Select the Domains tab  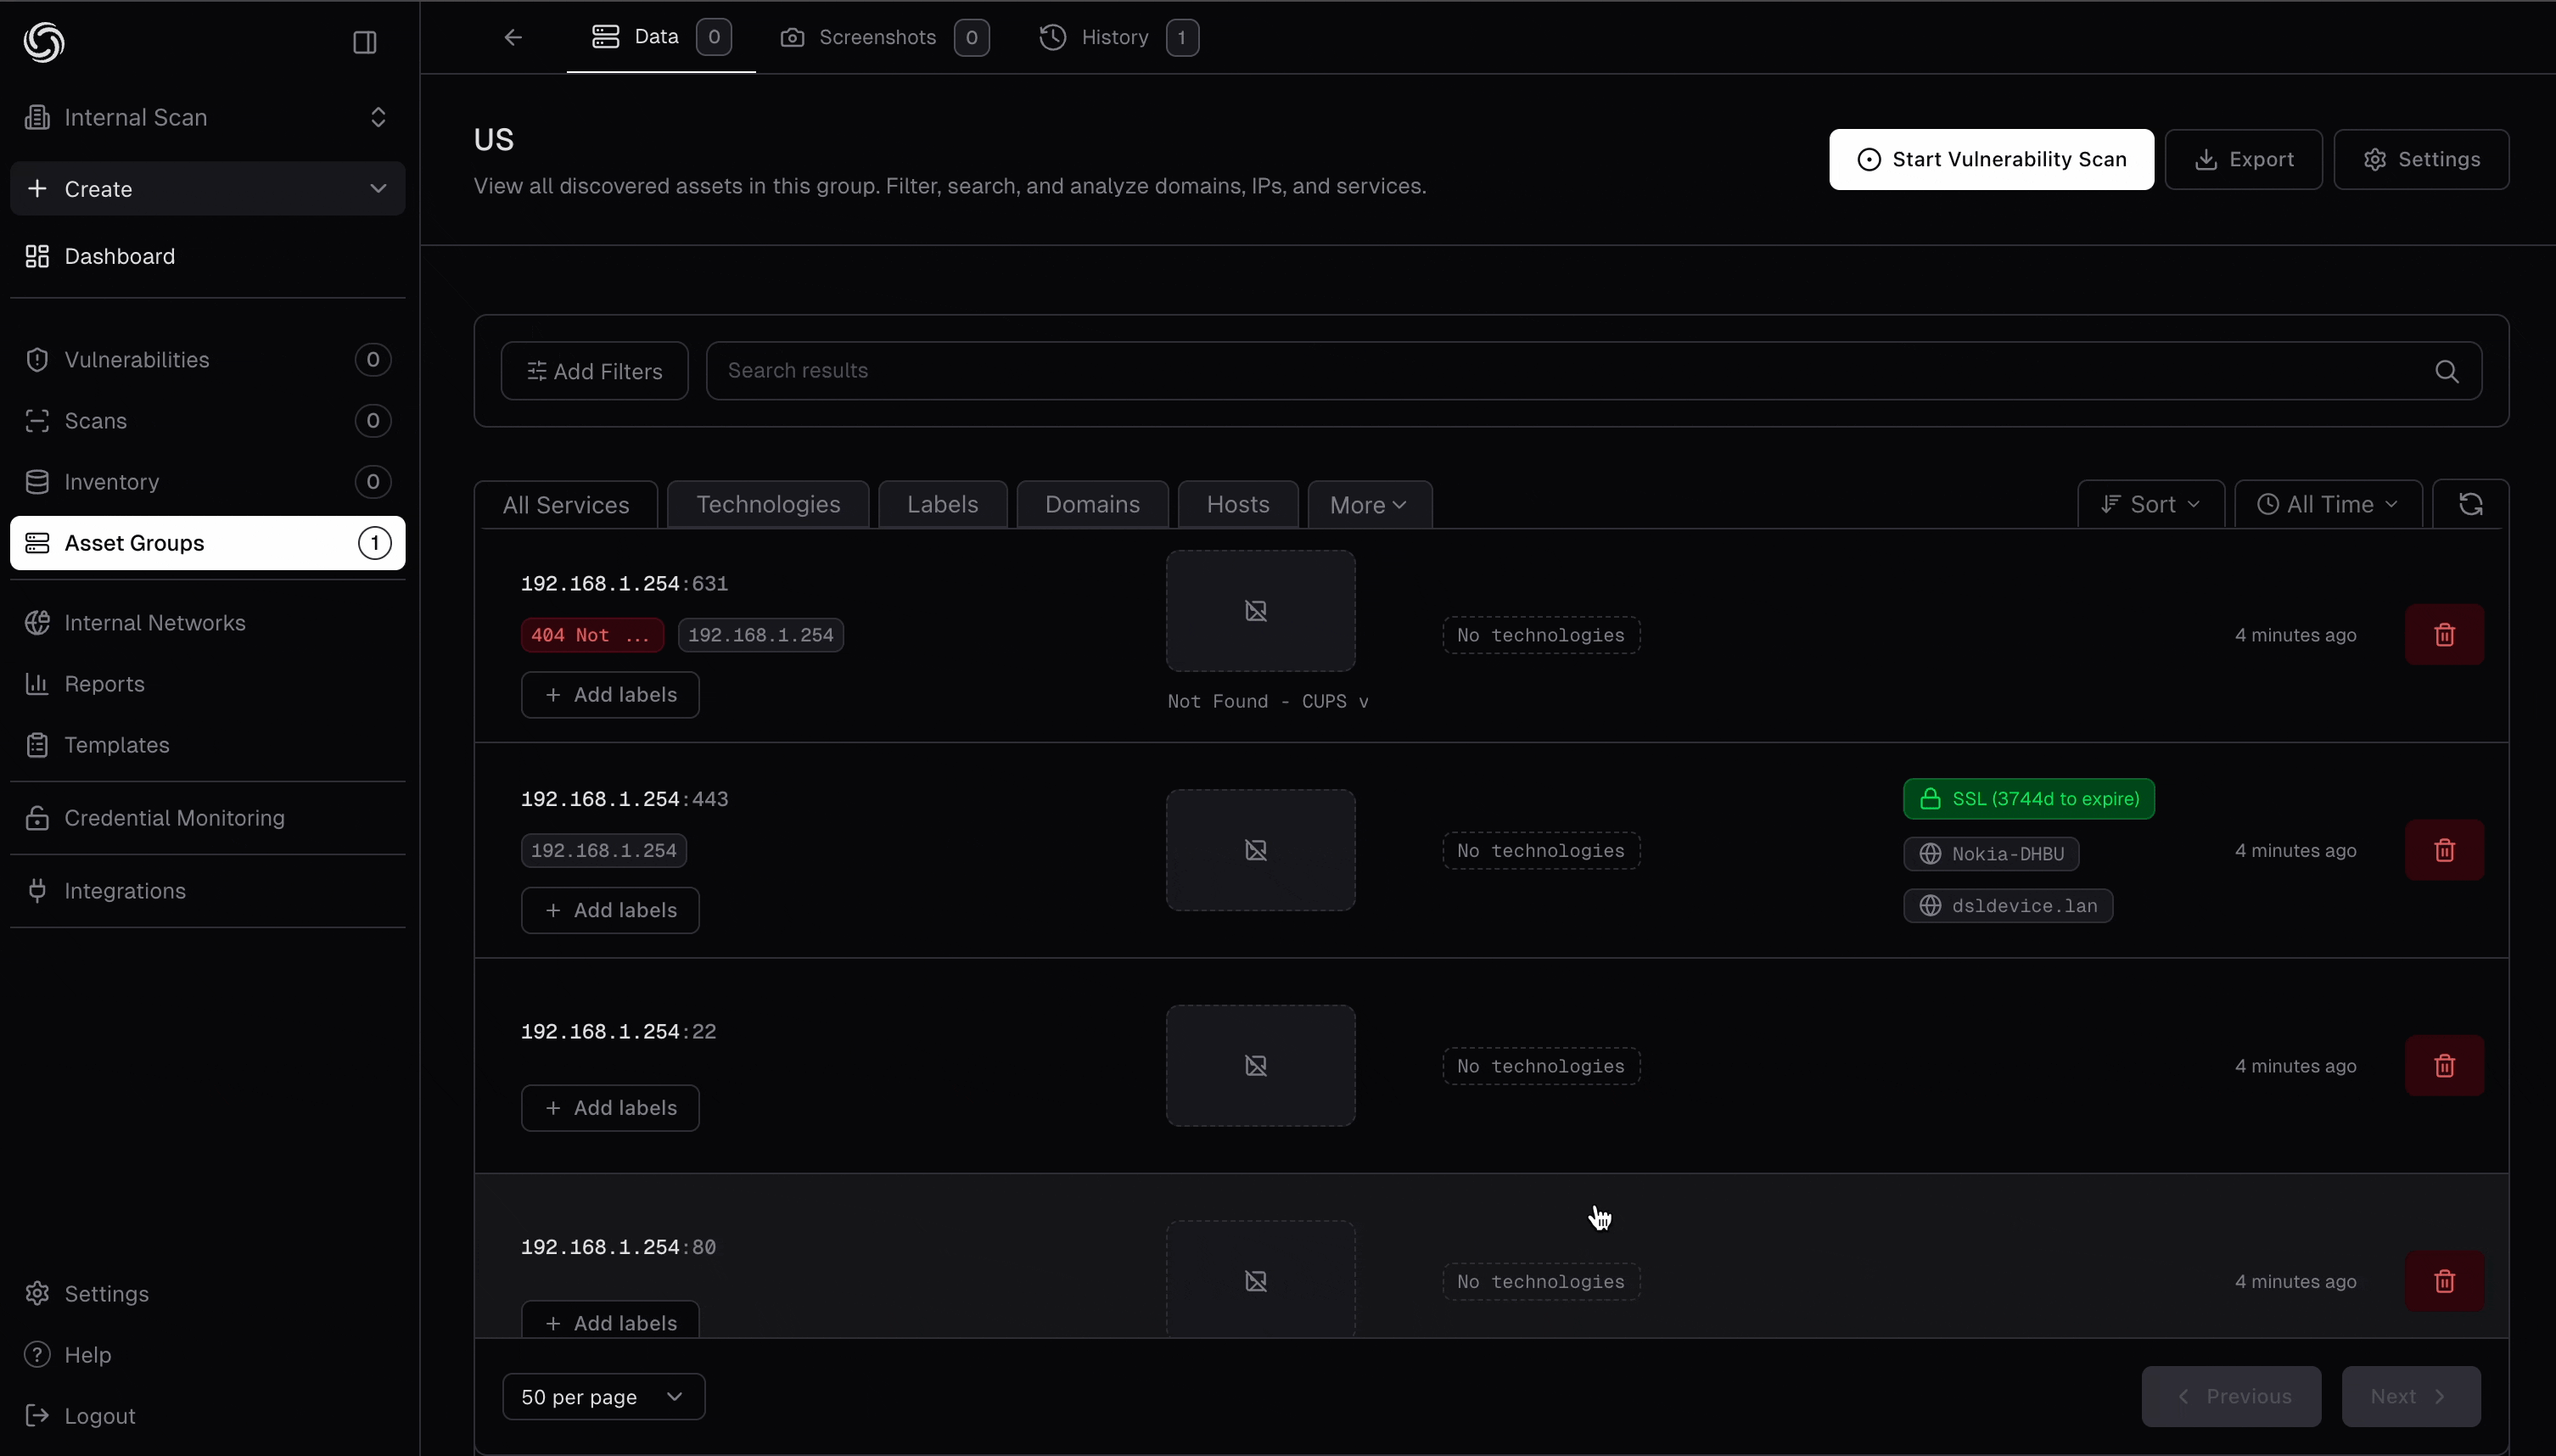coord(1092,504)
